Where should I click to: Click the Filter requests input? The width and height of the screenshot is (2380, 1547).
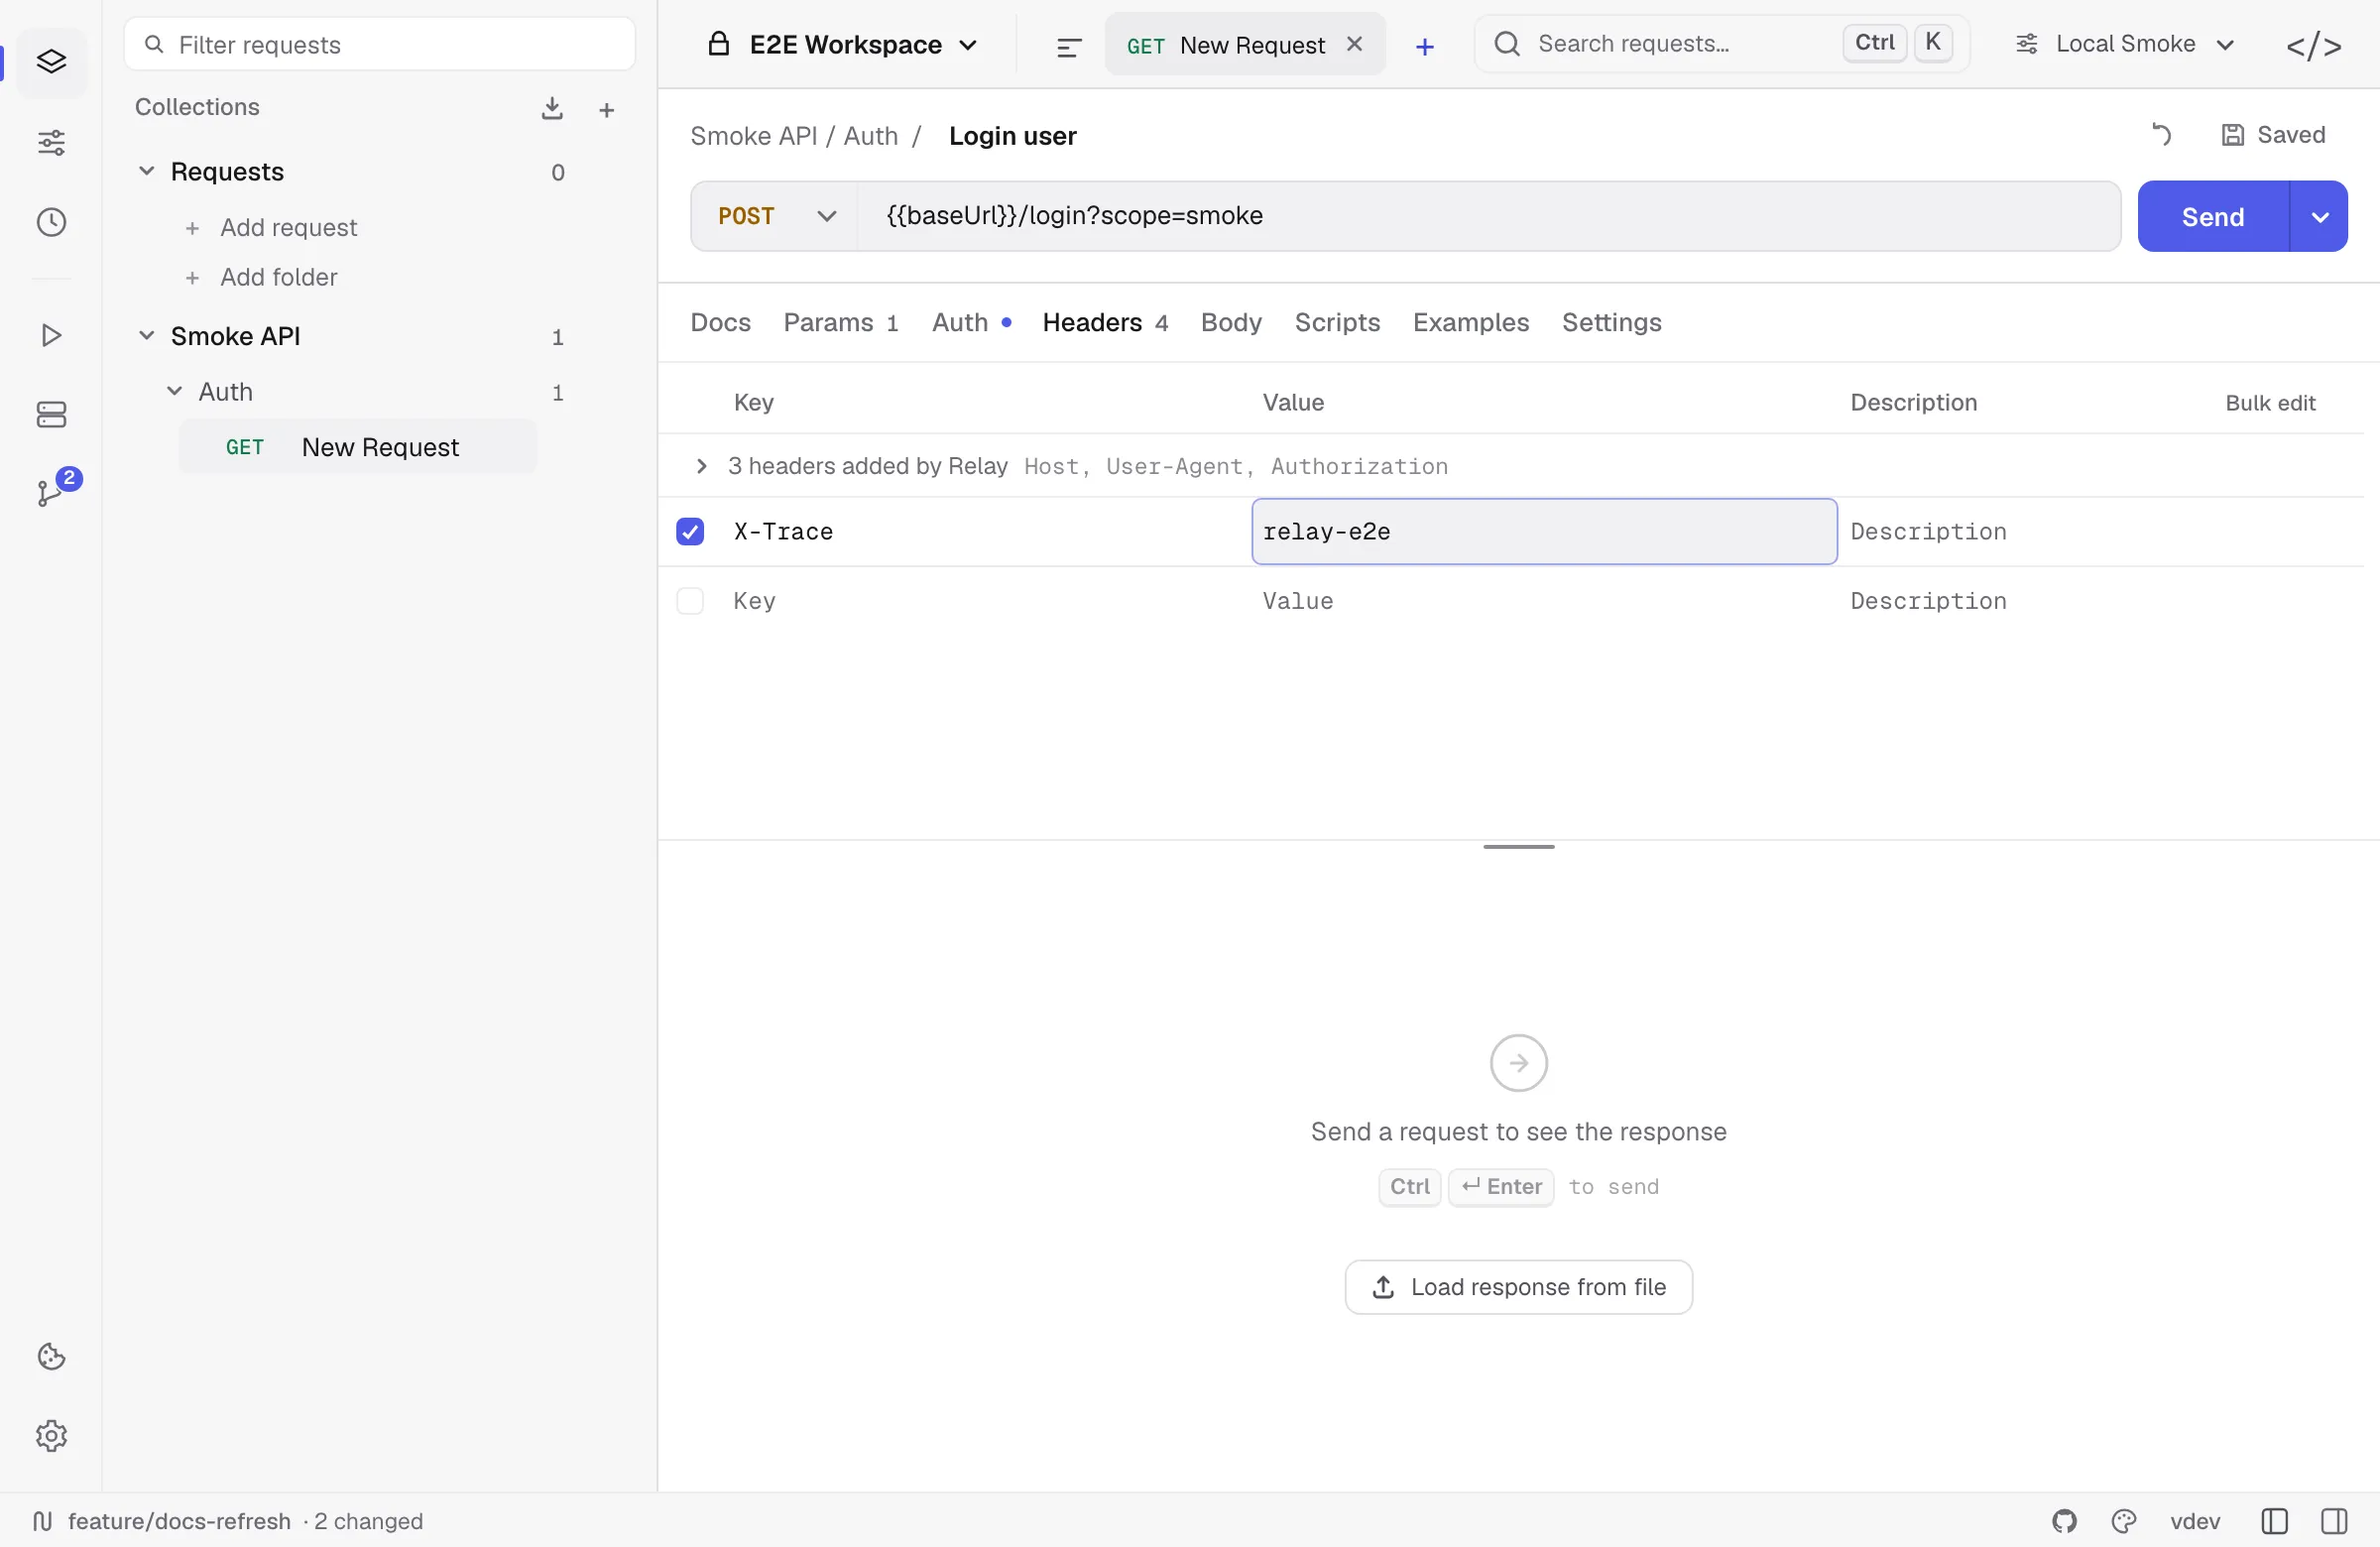pyautogui.click(x=380, y=44)
